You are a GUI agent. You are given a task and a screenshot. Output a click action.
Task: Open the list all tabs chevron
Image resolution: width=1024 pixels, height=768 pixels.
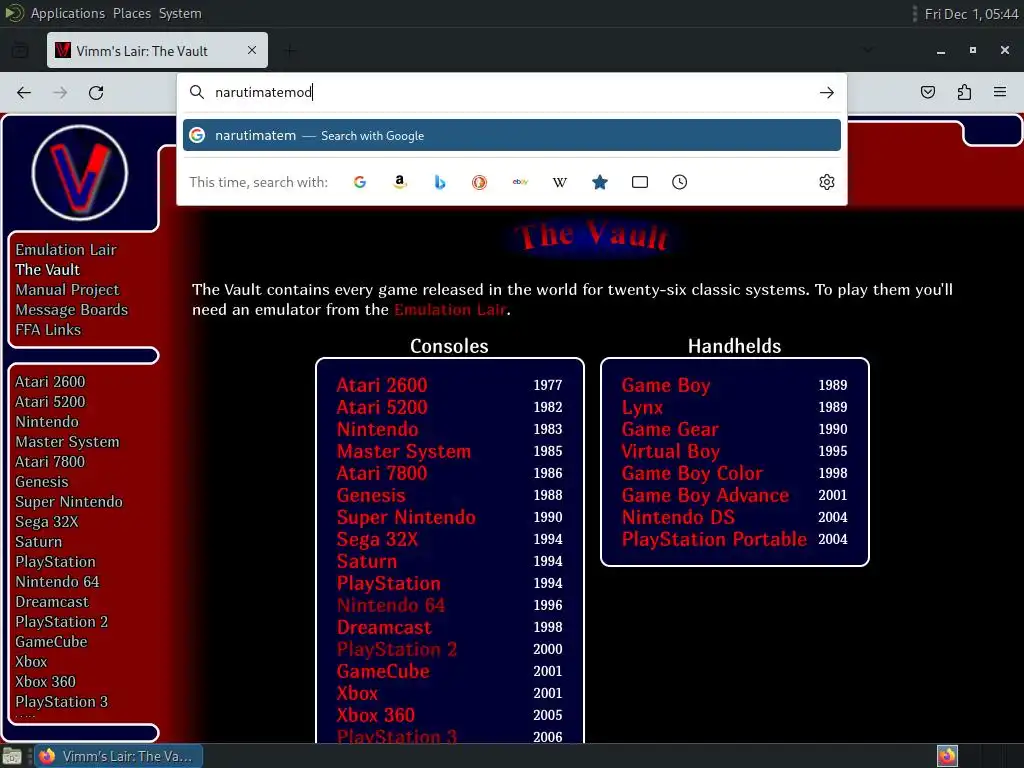point(868,50)
